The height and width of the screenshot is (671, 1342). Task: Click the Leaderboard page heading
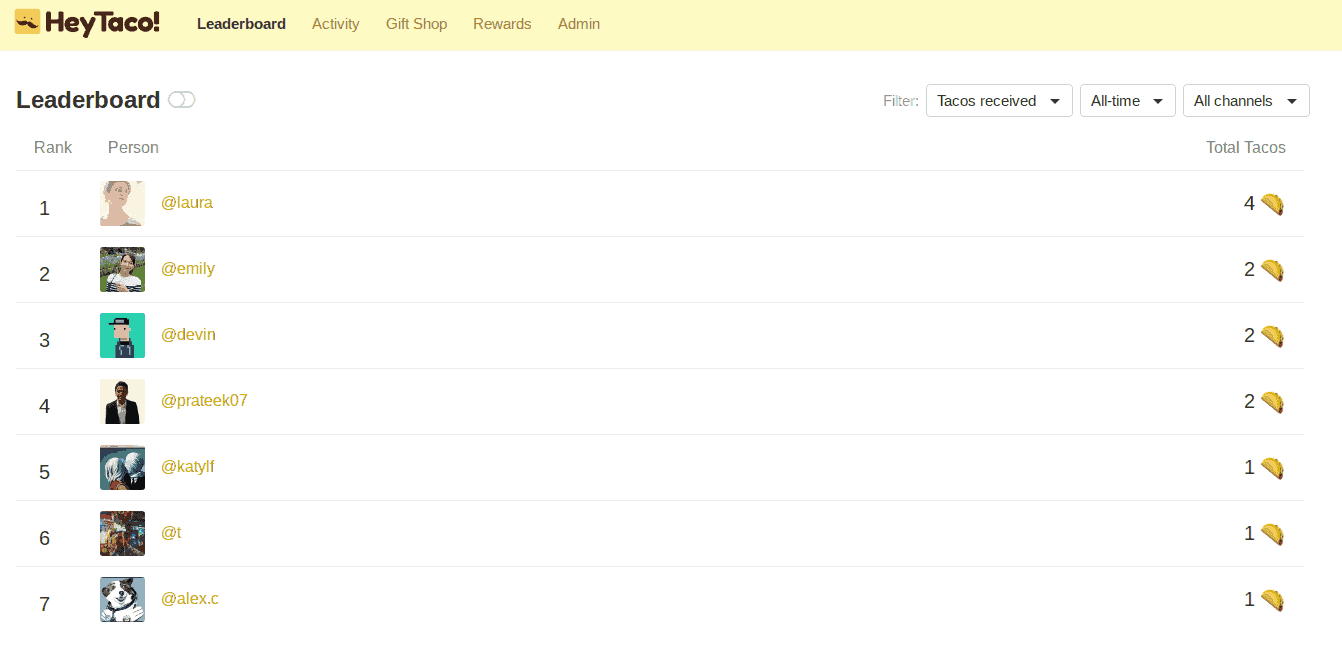(x=88, y=100)
